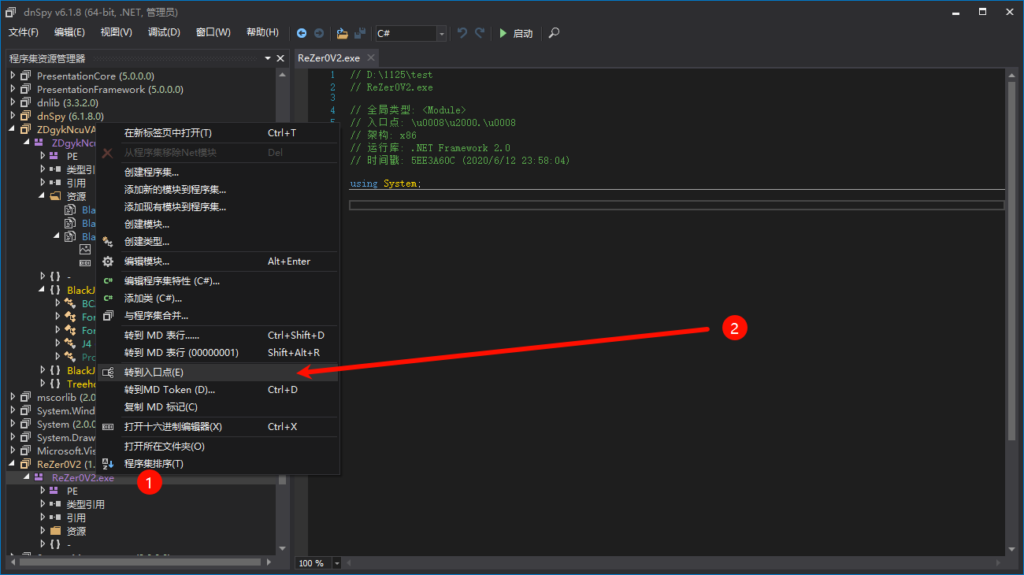Expand the dnSpy (6.1.8.0) node
Image resolution: width=1024 pixels, height=575 pixels.
tap(12, 116)
